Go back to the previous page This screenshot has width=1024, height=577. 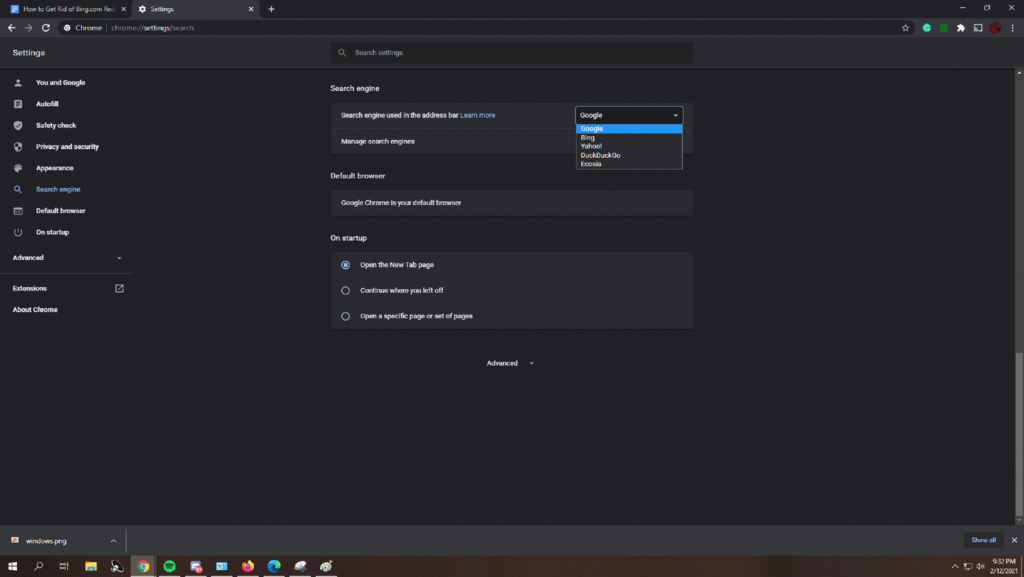tap(12, 28)
